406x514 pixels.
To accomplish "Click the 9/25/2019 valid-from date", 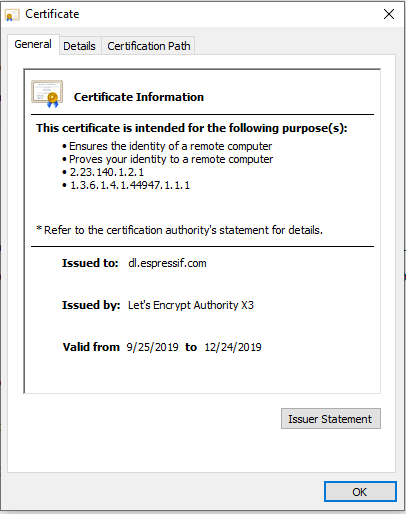I will coord(152,347).
